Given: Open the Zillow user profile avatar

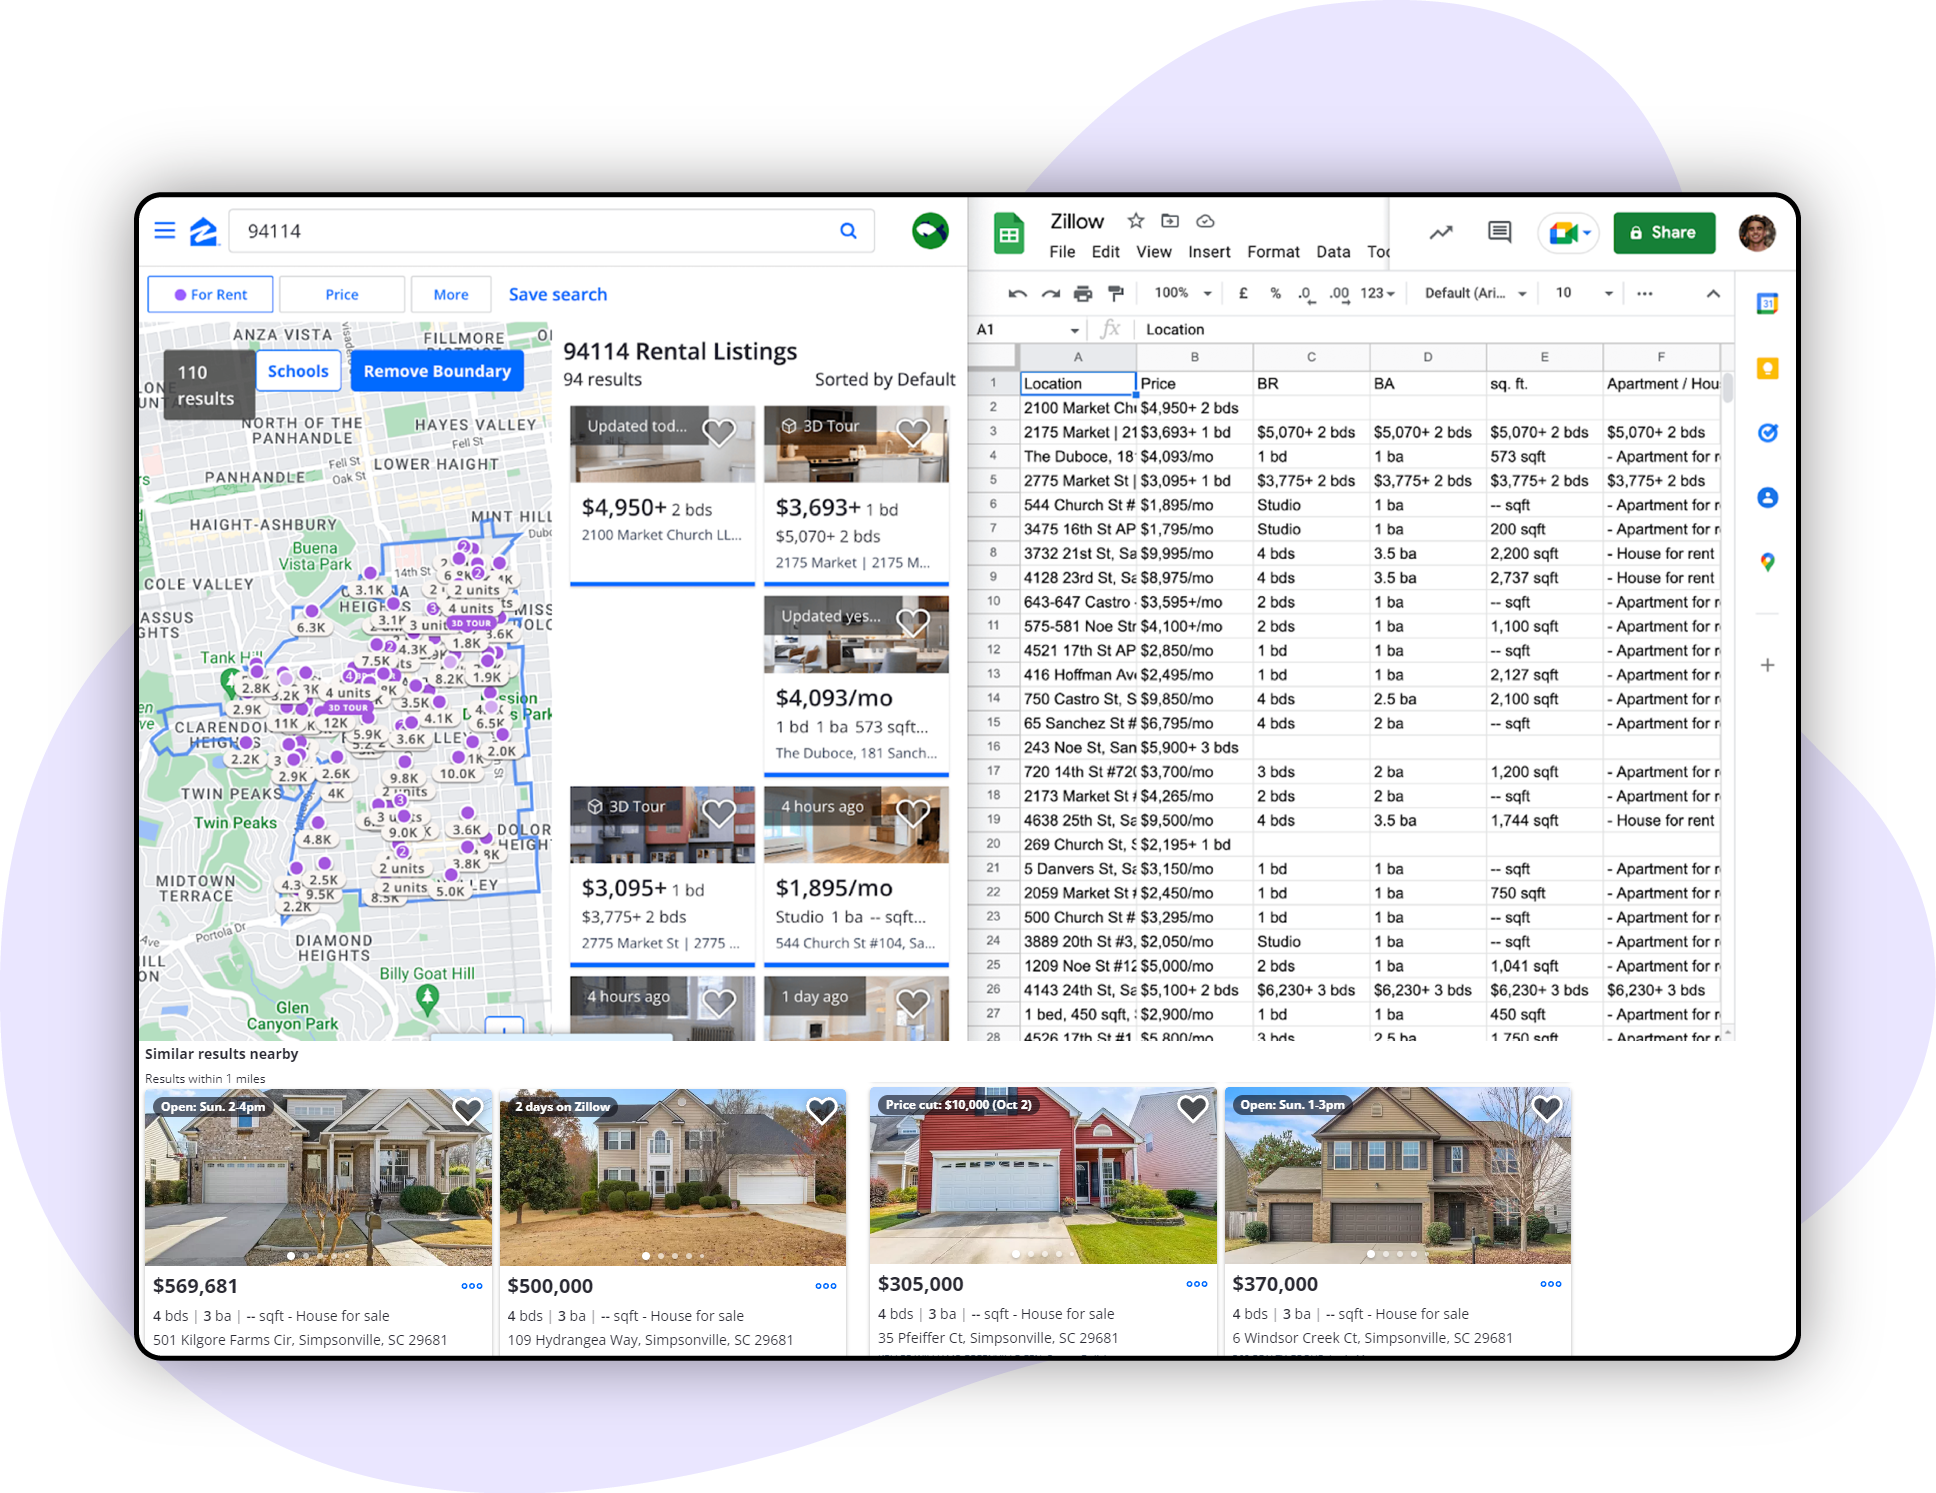Looking at the screenshot, I should 930,231.
